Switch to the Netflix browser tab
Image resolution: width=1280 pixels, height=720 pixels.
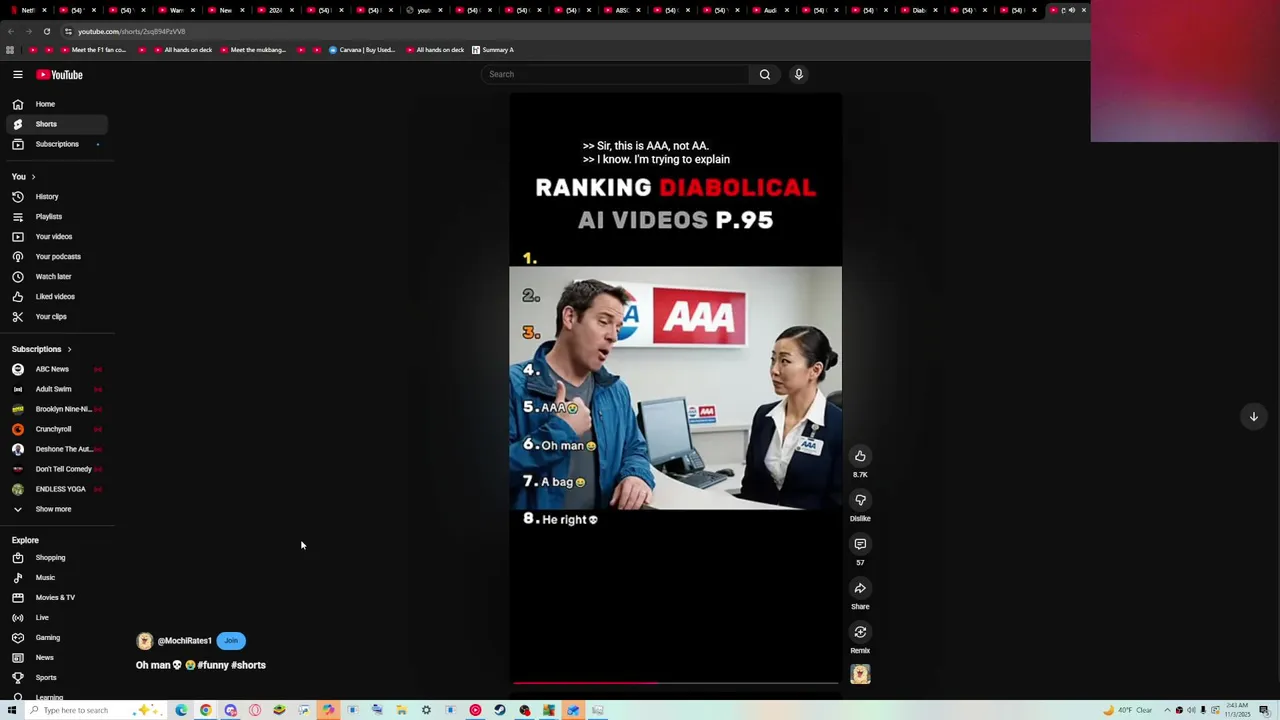[28, 10]
